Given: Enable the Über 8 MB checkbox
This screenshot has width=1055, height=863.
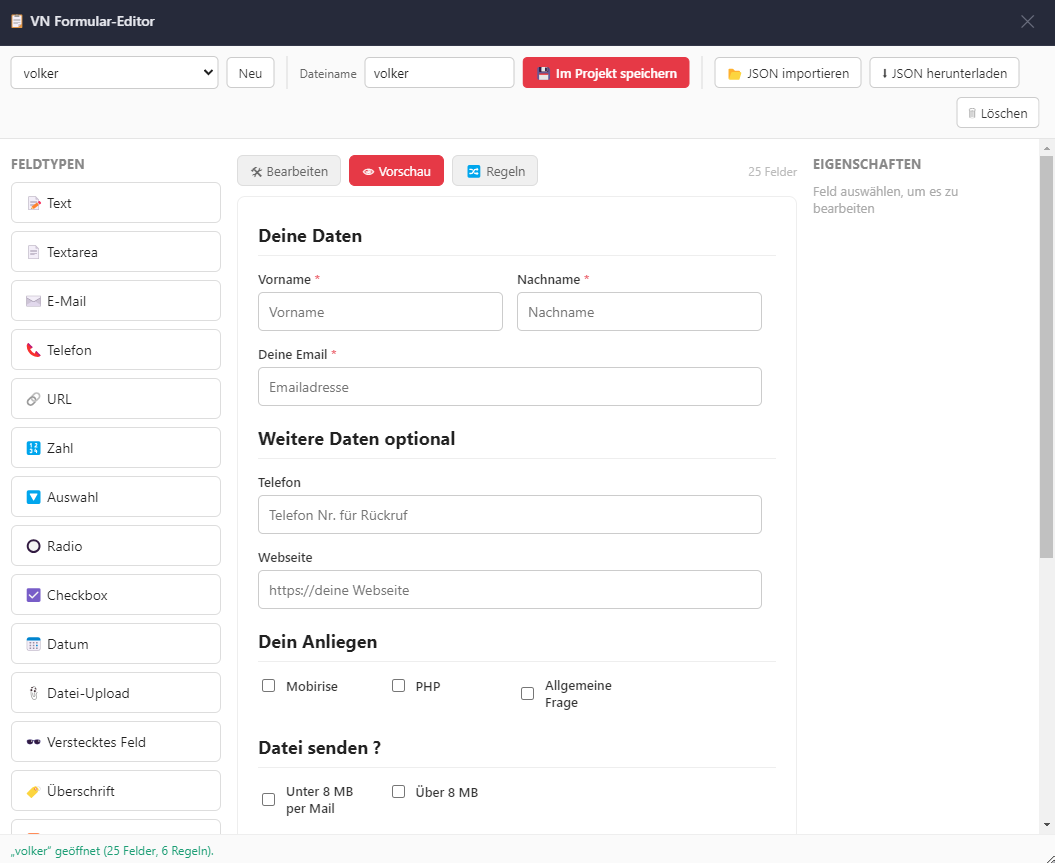Looking at the screenshot, I should (x=398, y=792).
